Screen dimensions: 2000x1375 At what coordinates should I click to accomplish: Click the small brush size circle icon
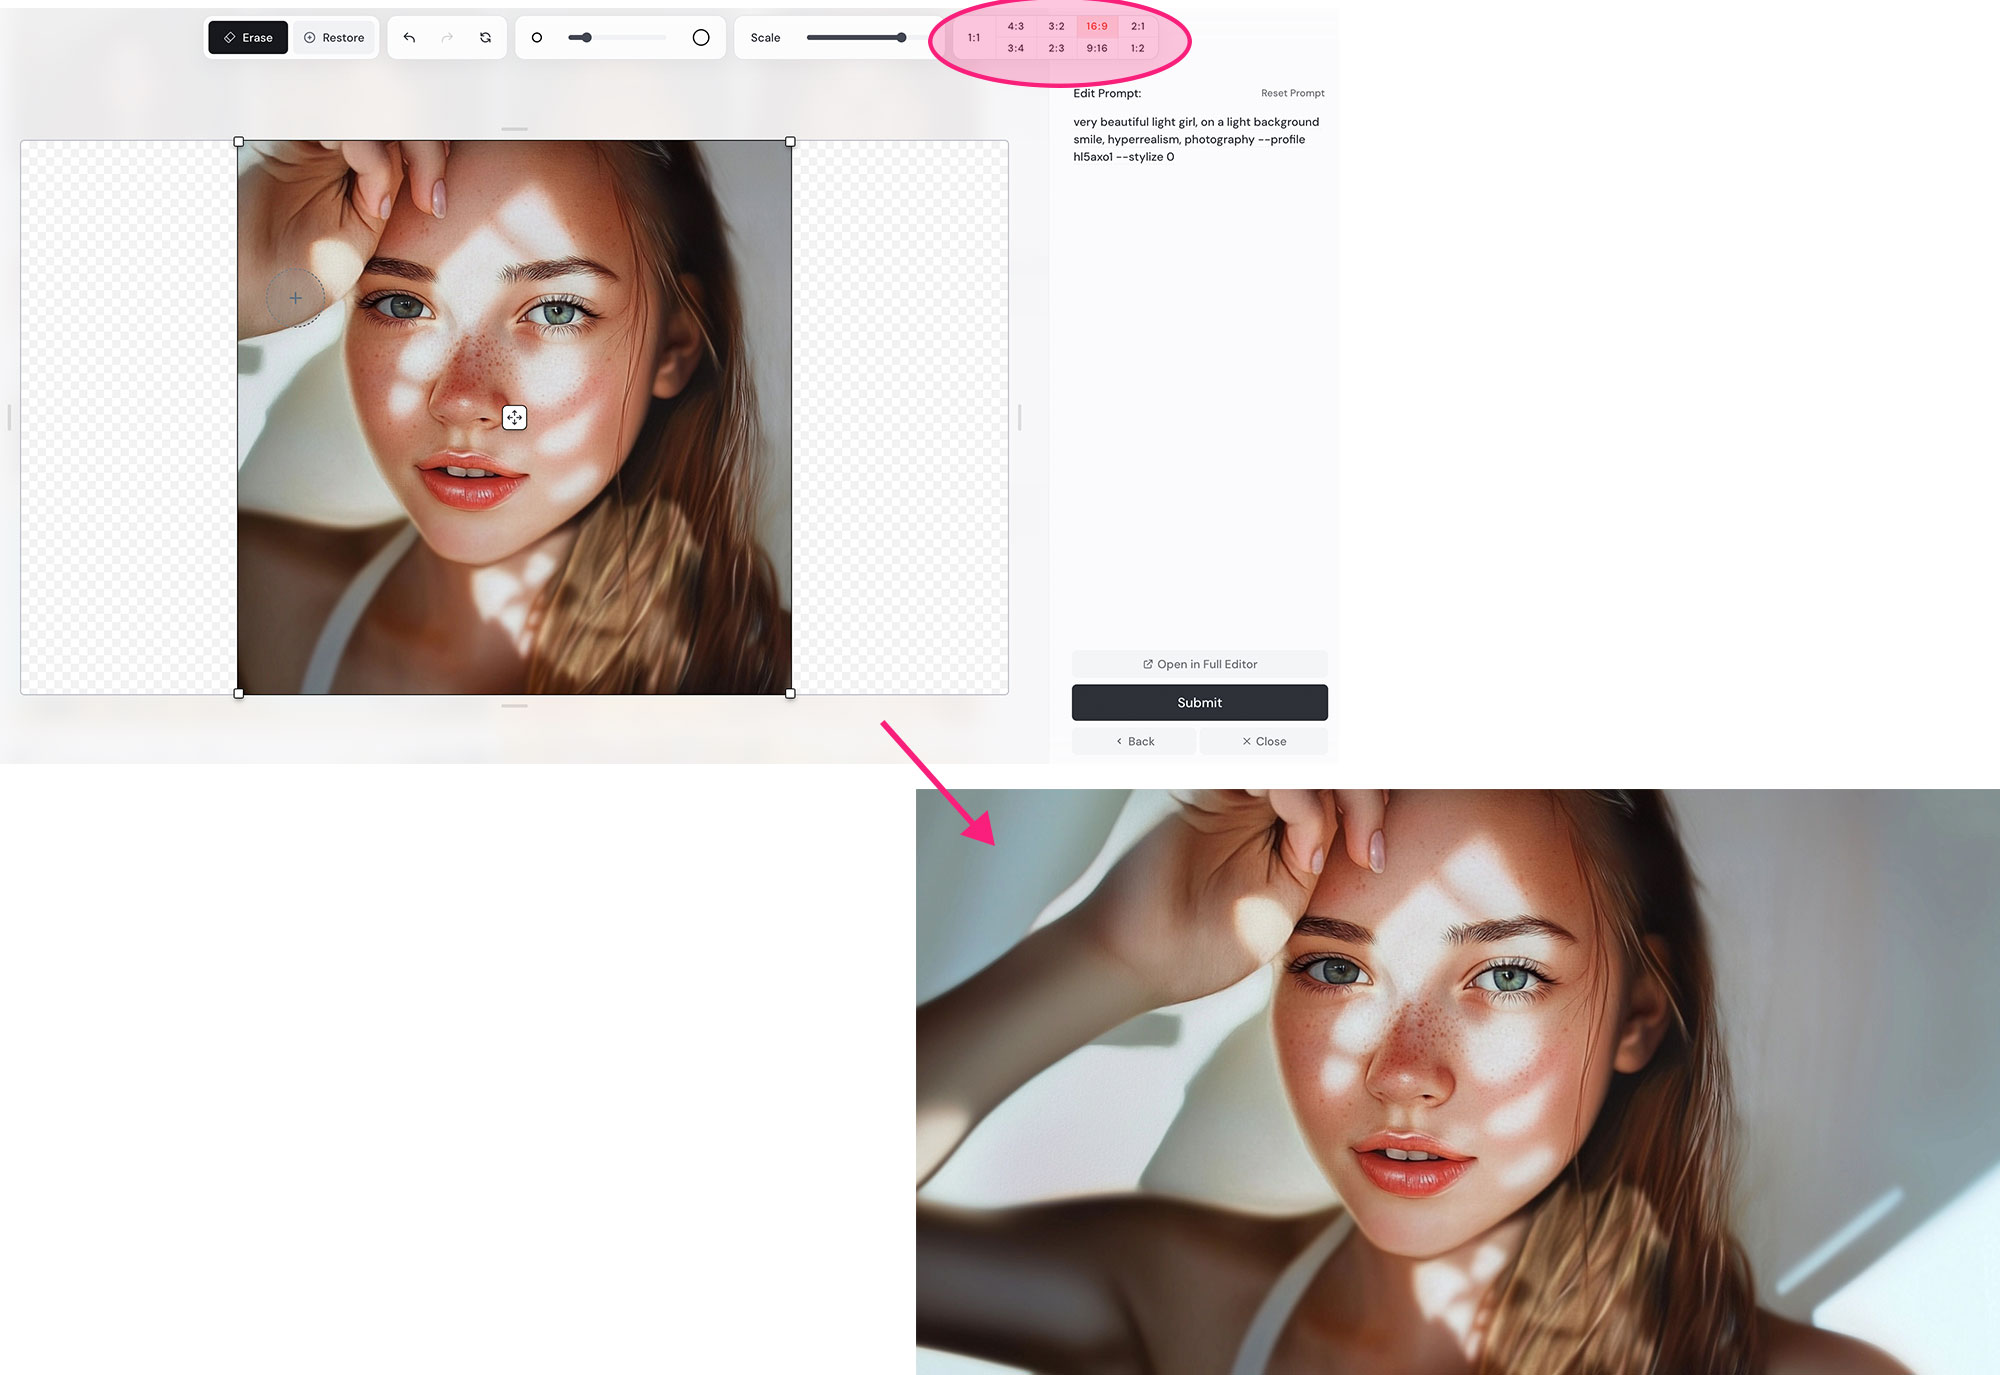click(x=537, y=38)
